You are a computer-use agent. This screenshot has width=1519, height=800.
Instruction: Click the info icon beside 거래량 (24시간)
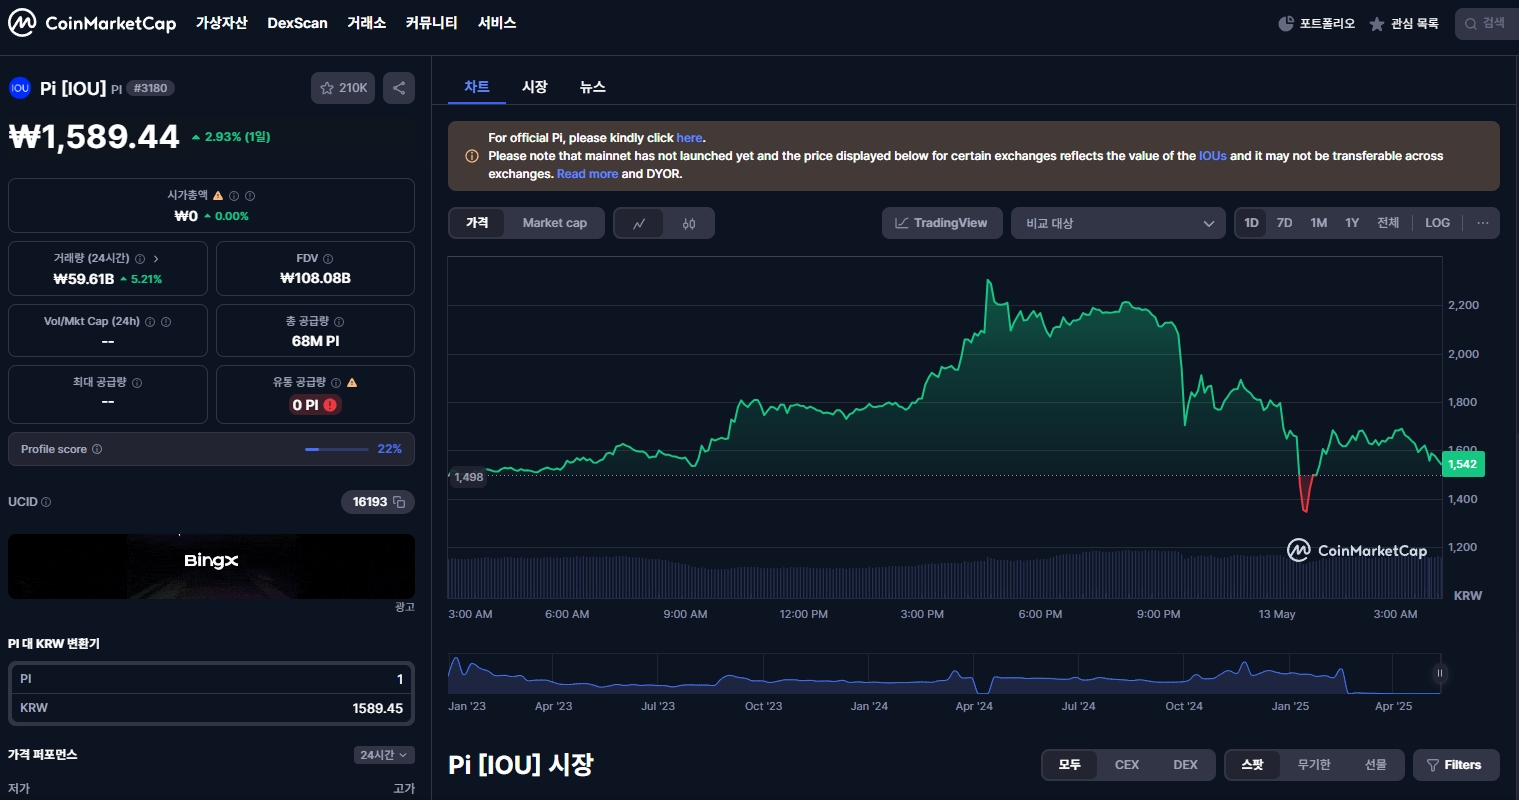[x=140, y=258]
